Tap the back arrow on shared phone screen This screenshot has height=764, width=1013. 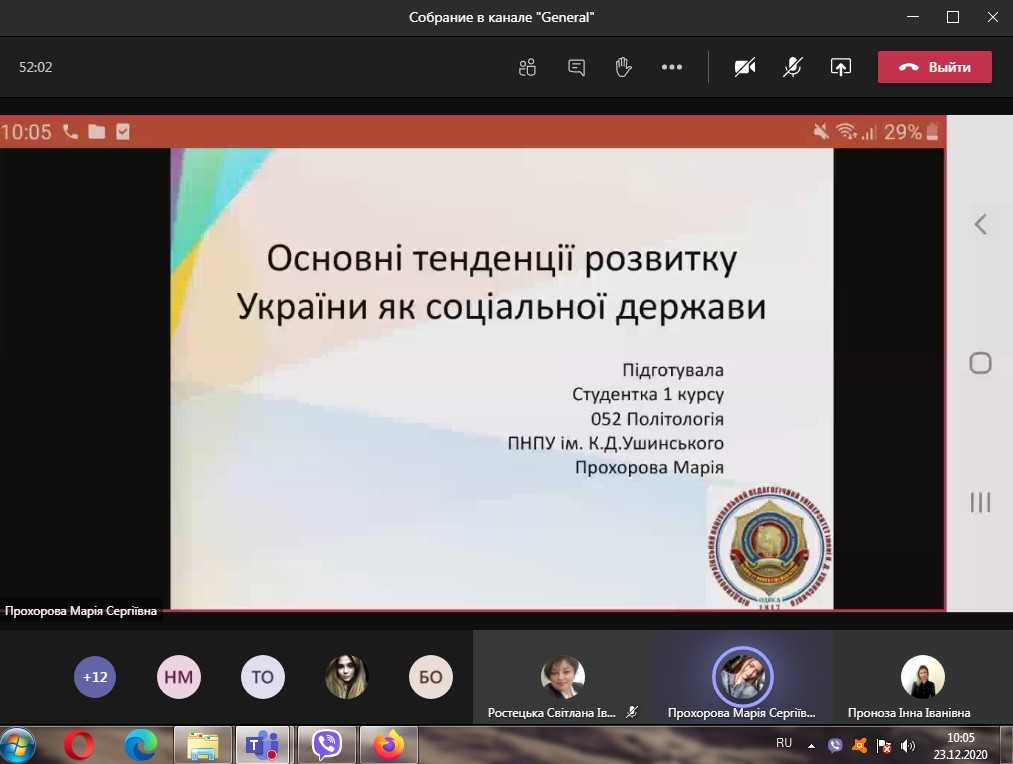coord(980,224)
